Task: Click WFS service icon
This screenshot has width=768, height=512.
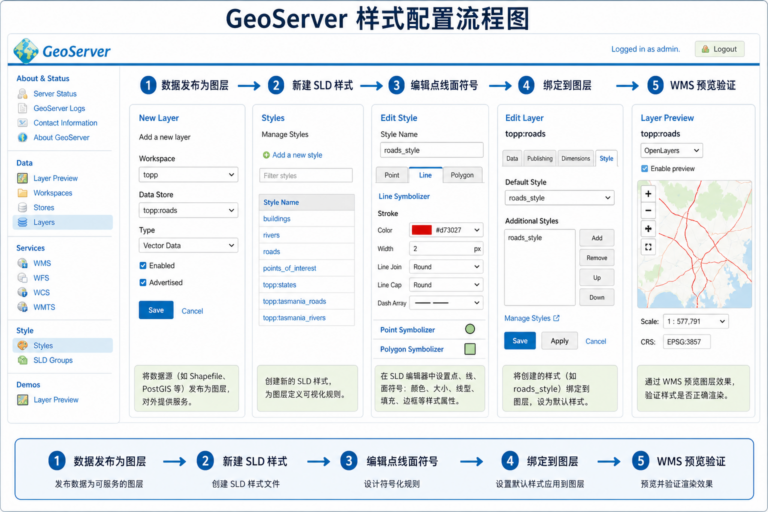Action: [x=23, y=278]
